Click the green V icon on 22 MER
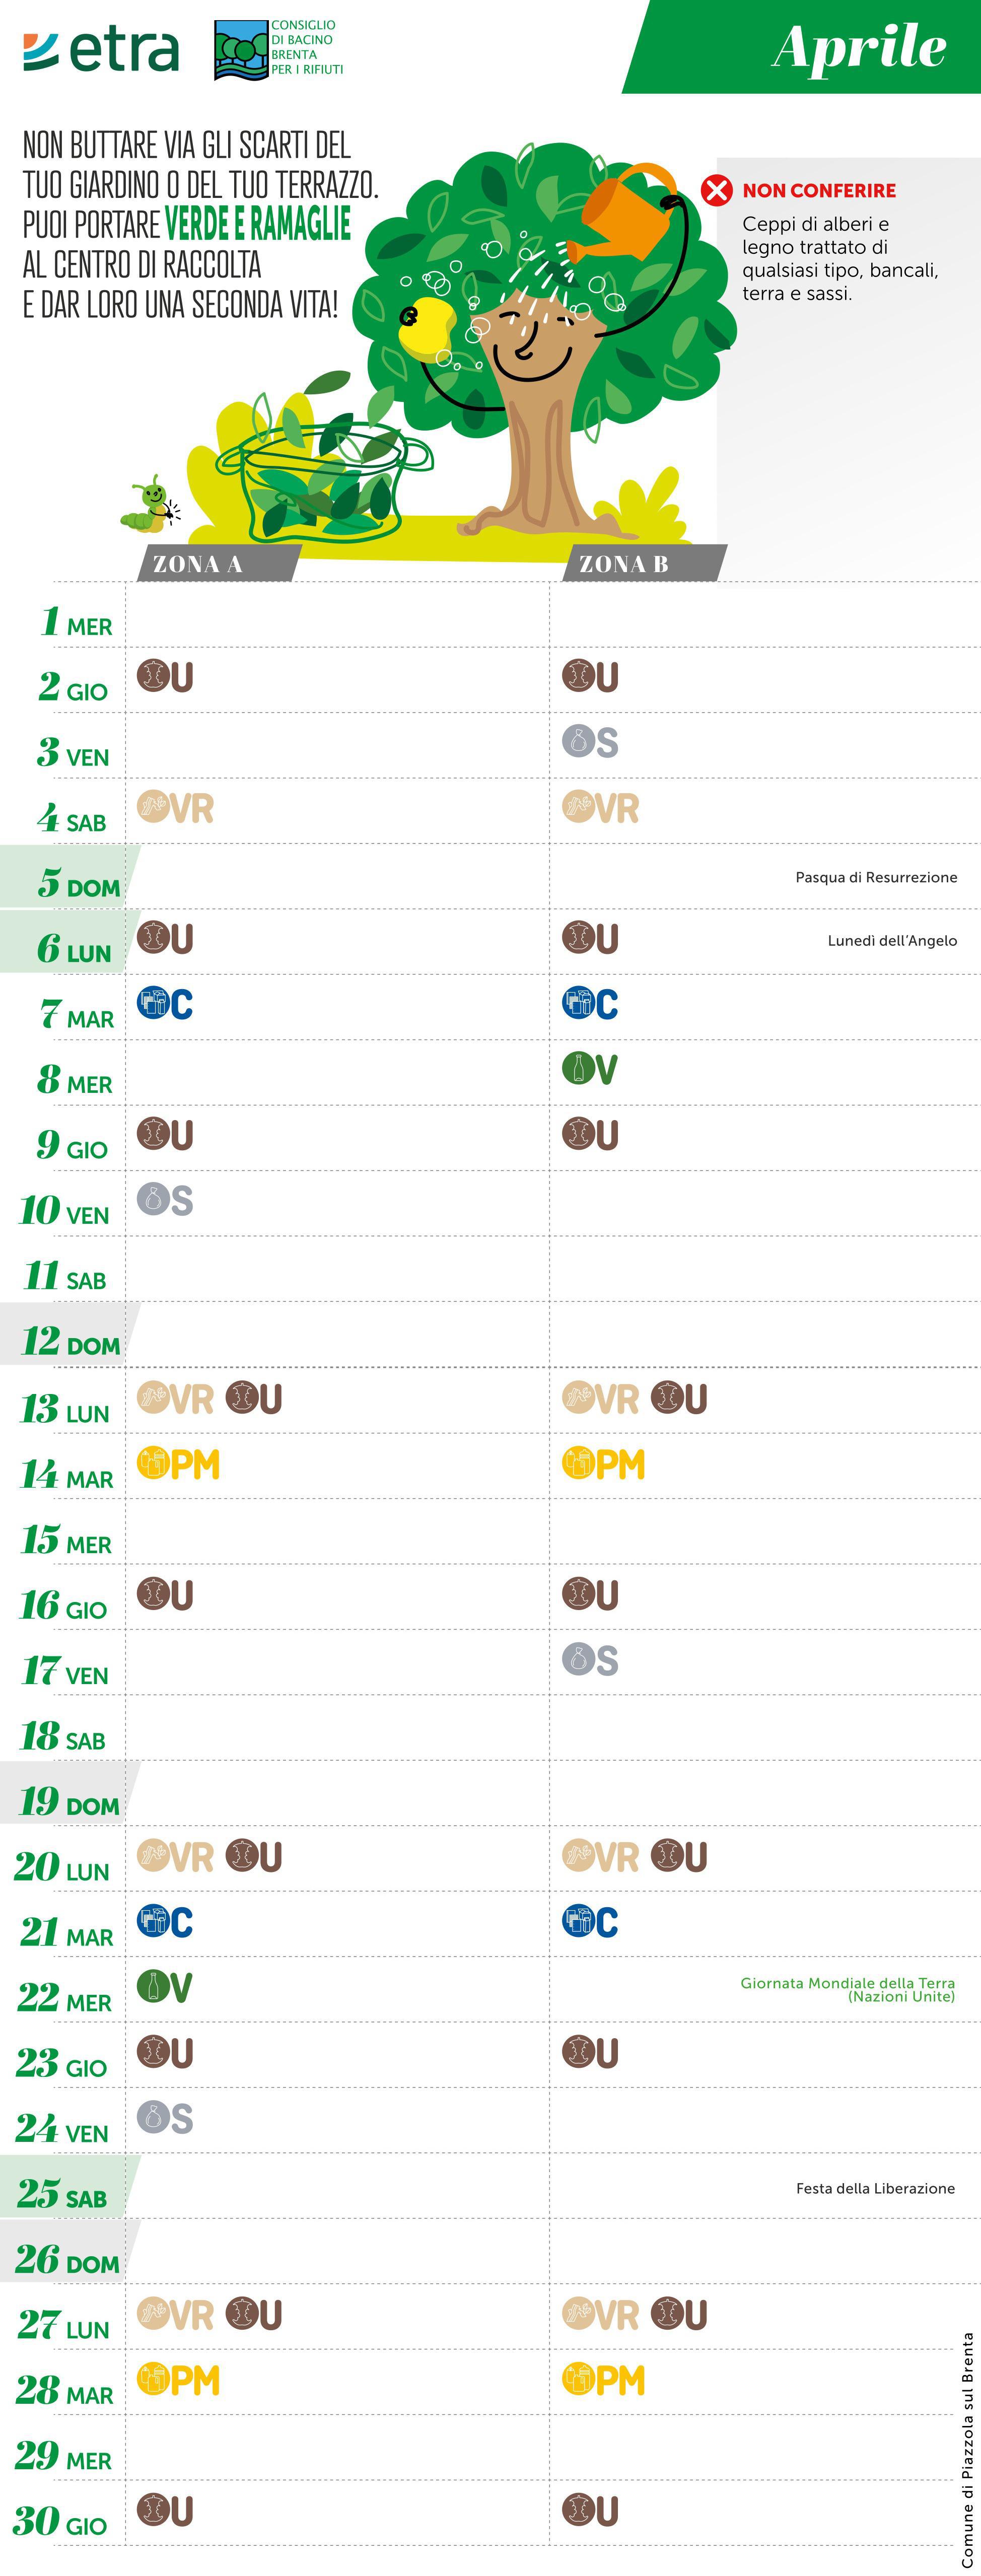The width and height of the screenshot is (981, 2576). point(165,1986)
